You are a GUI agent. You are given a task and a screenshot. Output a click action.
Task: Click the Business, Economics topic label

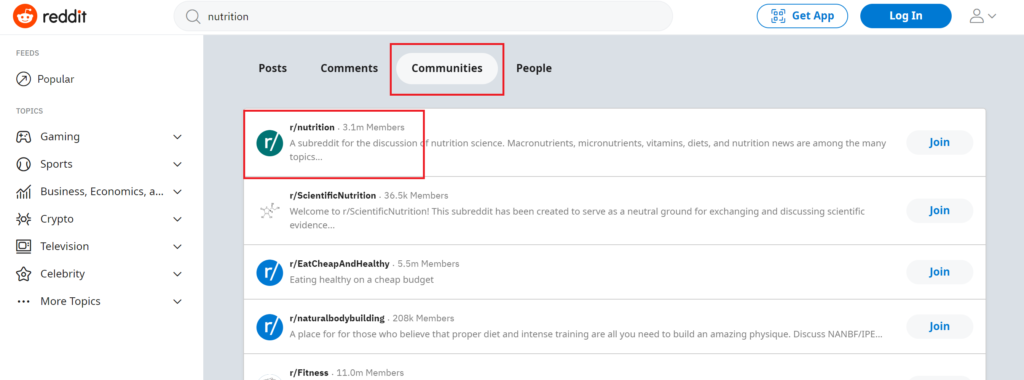(x=102, y=191)
